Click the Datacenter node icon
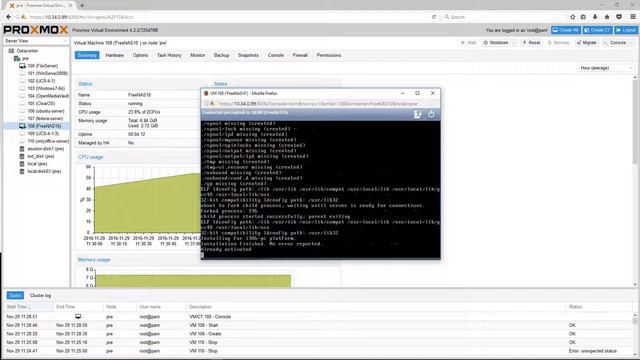 click(x=11, y=51)
